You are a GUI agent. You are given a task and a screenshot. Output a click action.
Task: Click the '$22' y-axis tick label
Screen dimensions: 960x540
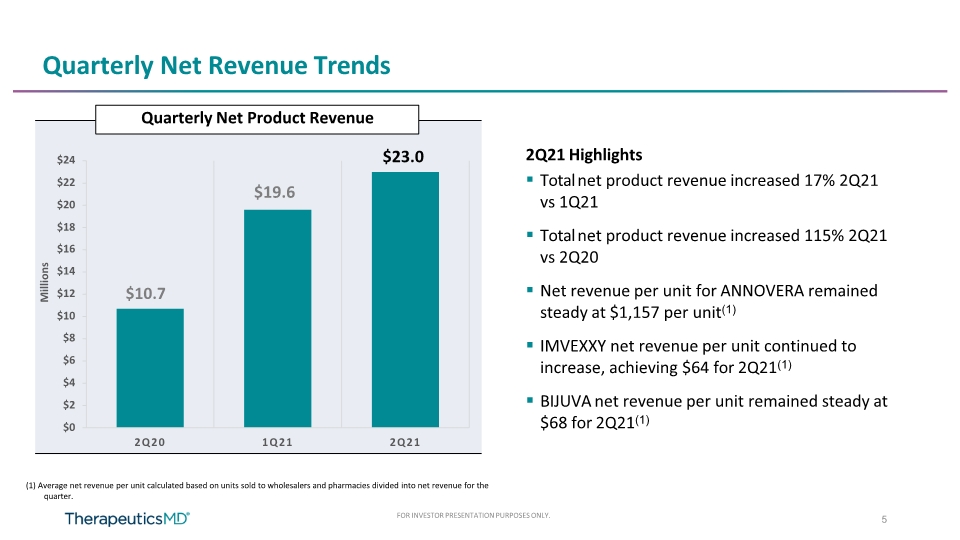coord(66,182)
